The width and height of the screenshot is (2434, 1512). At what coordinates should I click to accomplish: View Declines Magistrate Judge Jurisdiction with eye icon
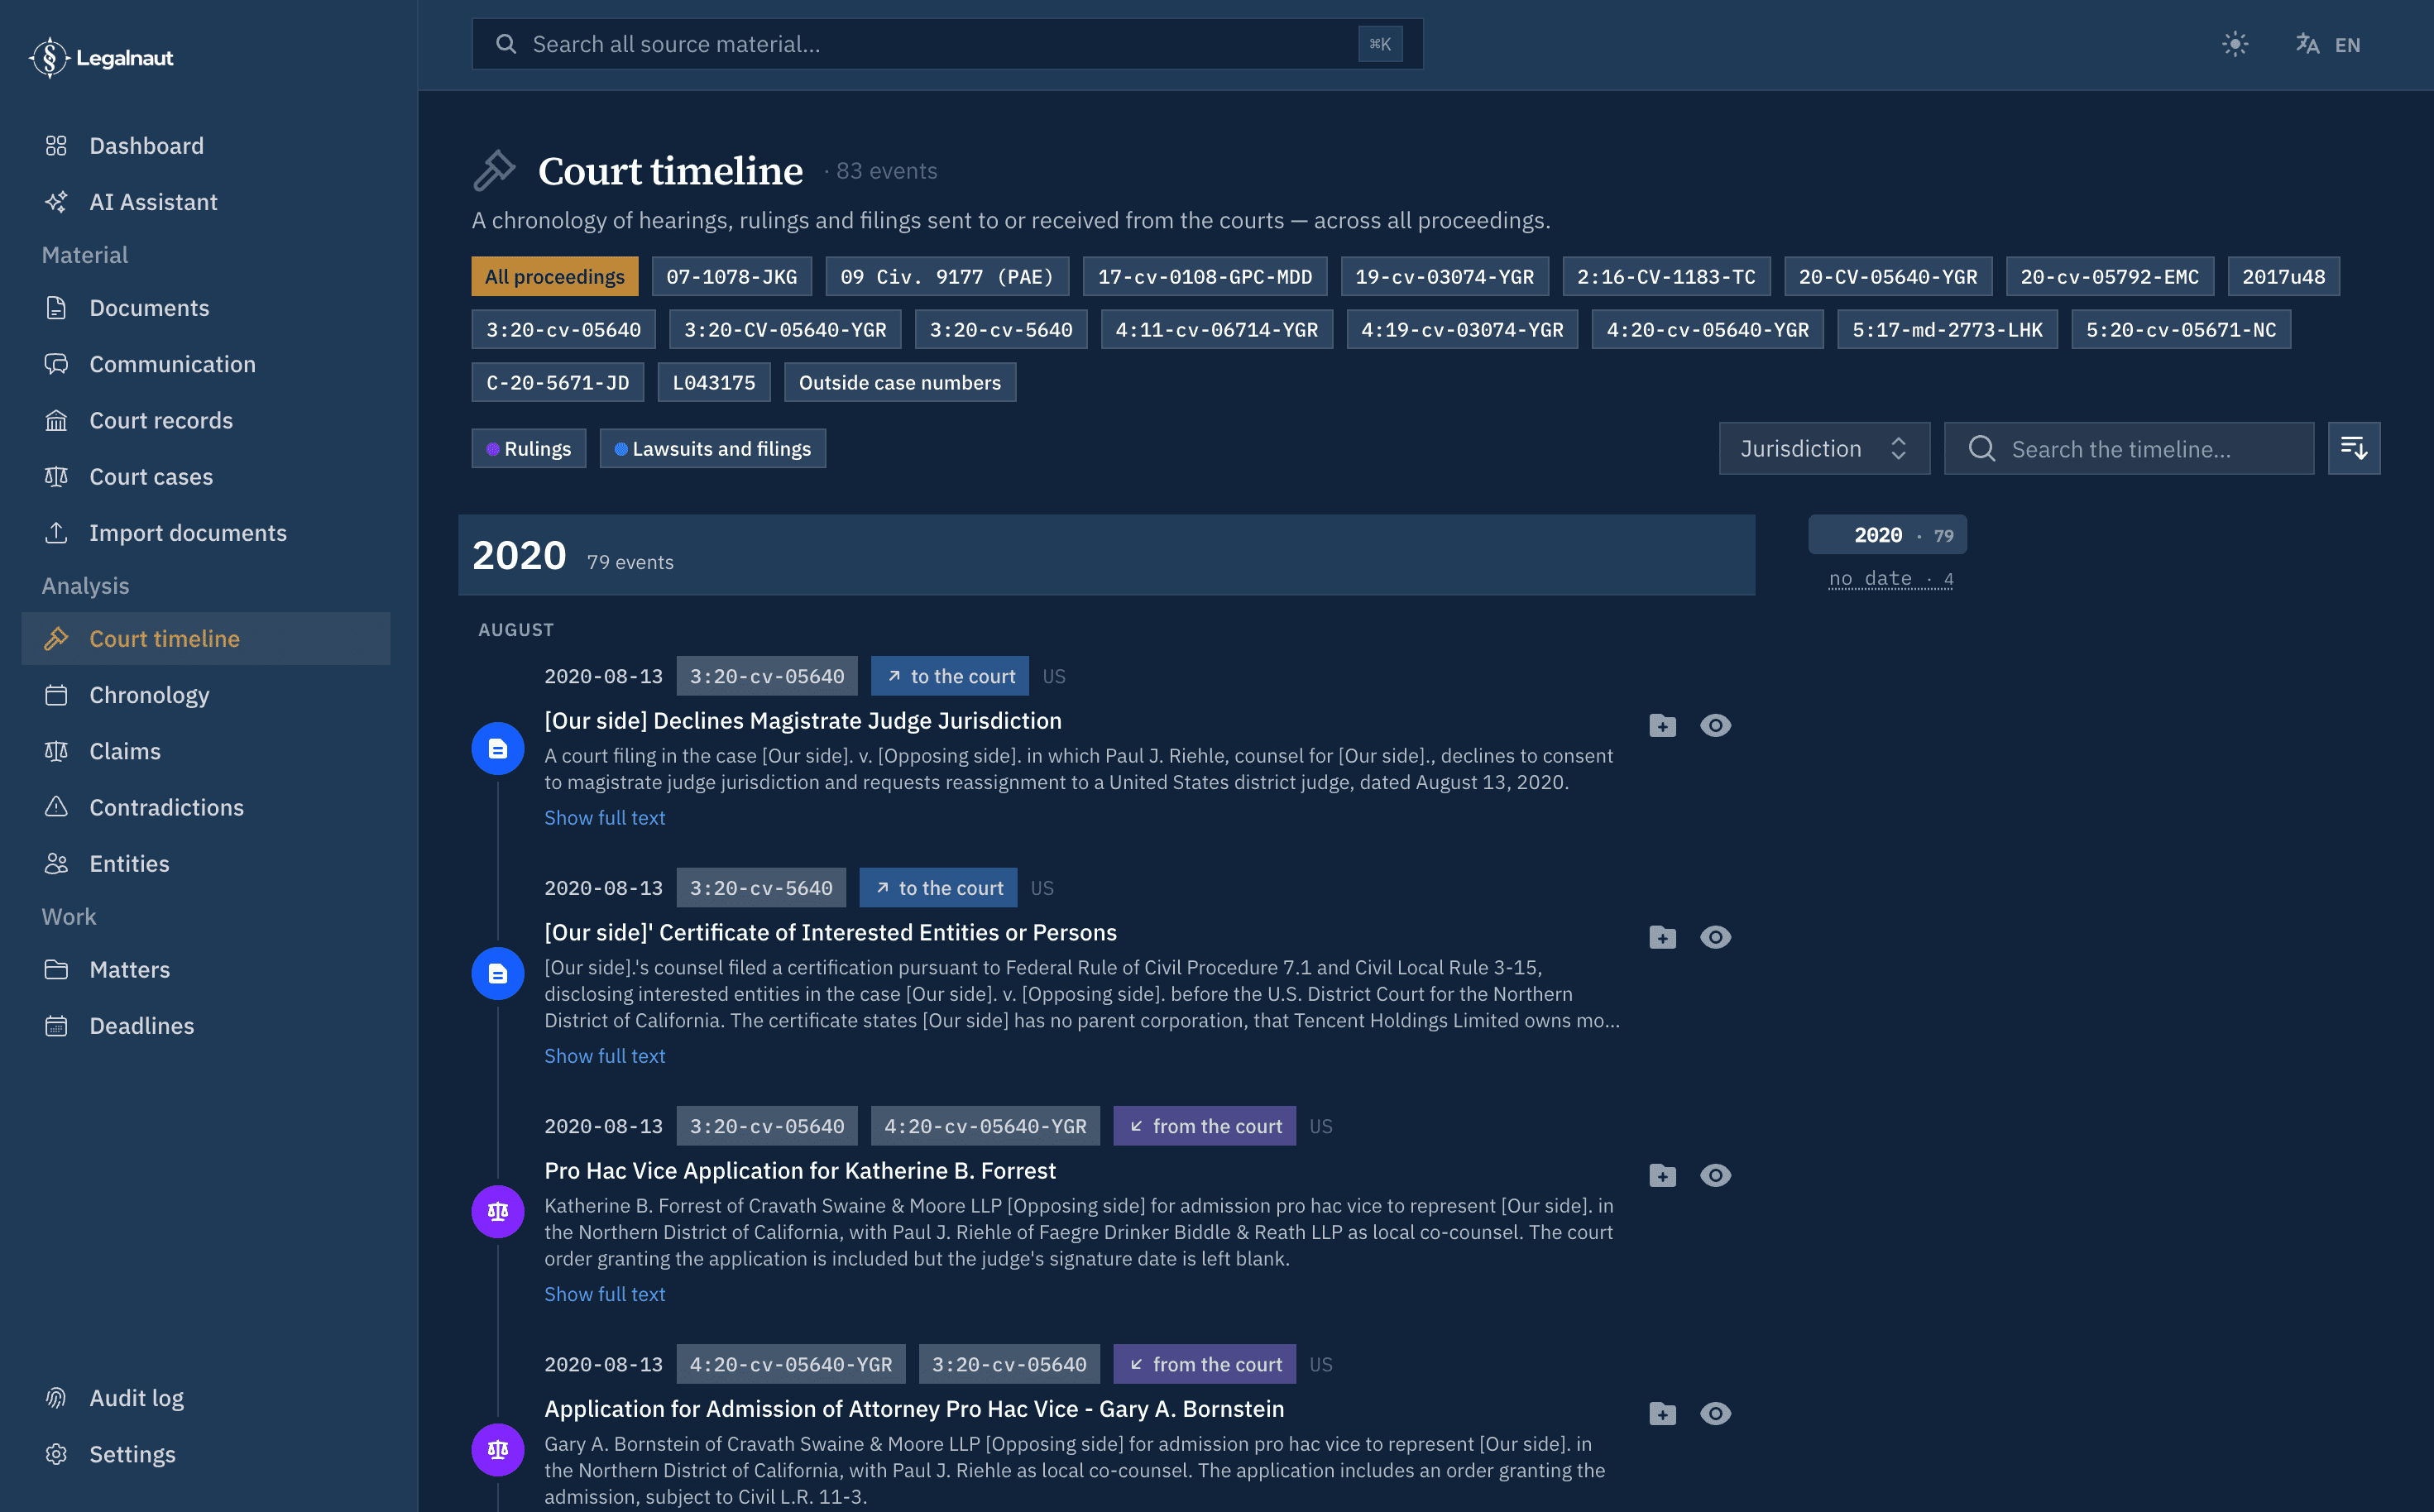[x=1715, y=725]
